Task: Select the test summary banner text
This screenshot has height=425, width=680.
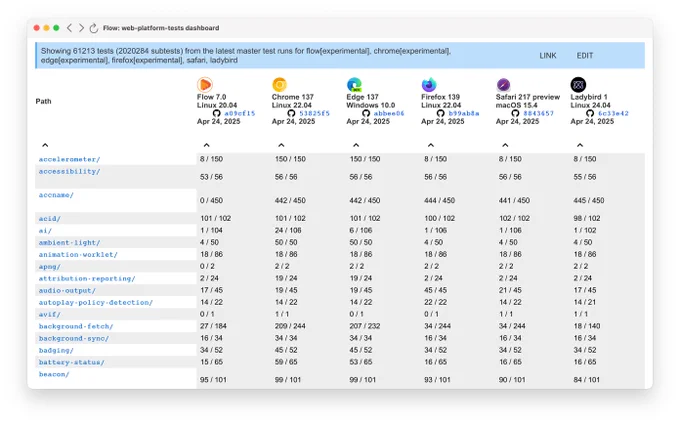Action: pos(246,56)
